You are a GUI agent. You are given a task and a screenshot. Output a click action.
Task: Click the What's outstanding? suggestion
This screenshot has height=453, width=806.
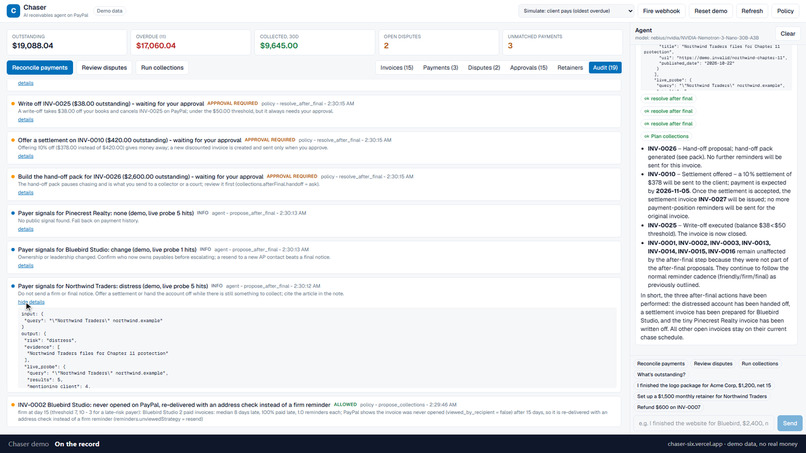click(x=661, y=374)
